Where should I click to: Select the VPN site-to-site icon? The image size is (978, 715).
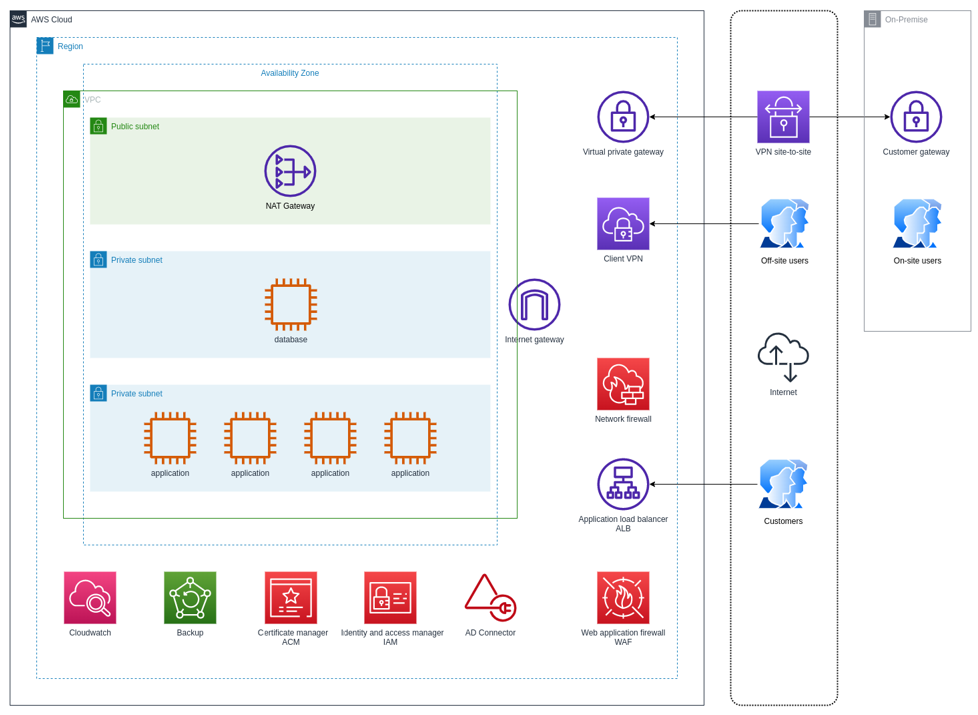[783, 117]
